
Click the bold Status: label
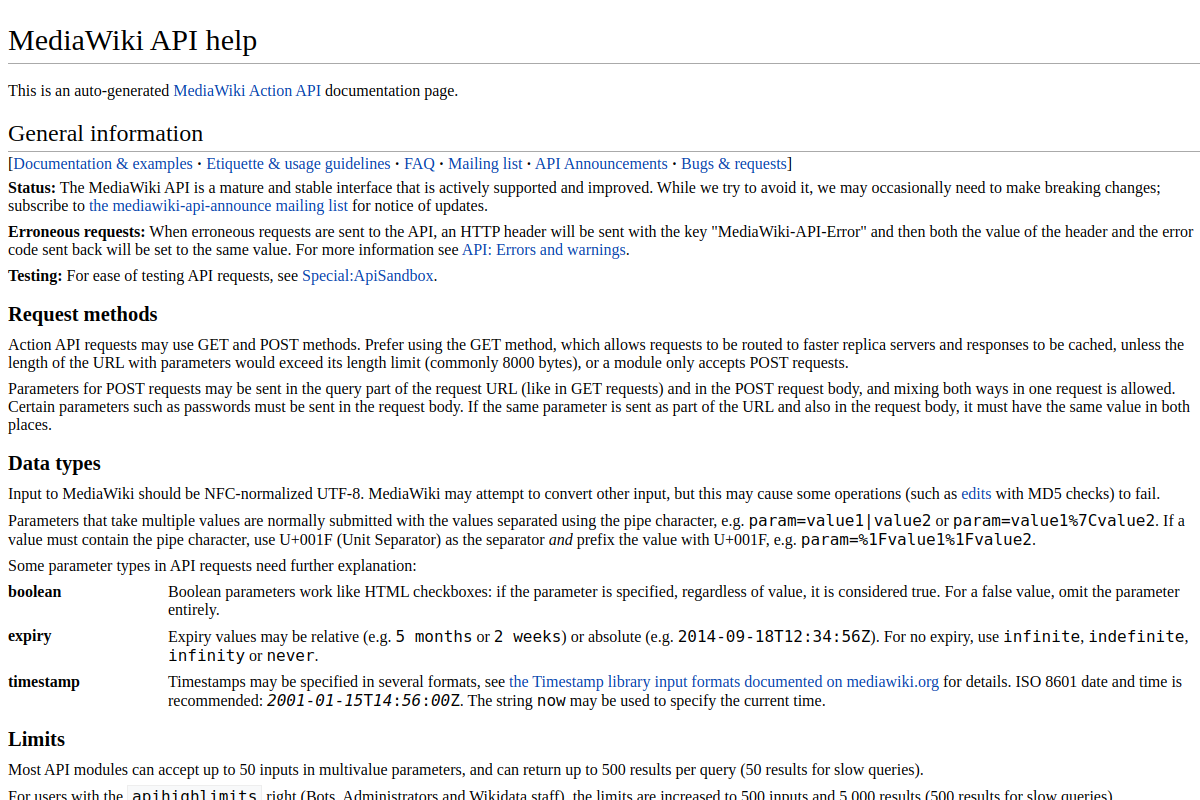32,187
